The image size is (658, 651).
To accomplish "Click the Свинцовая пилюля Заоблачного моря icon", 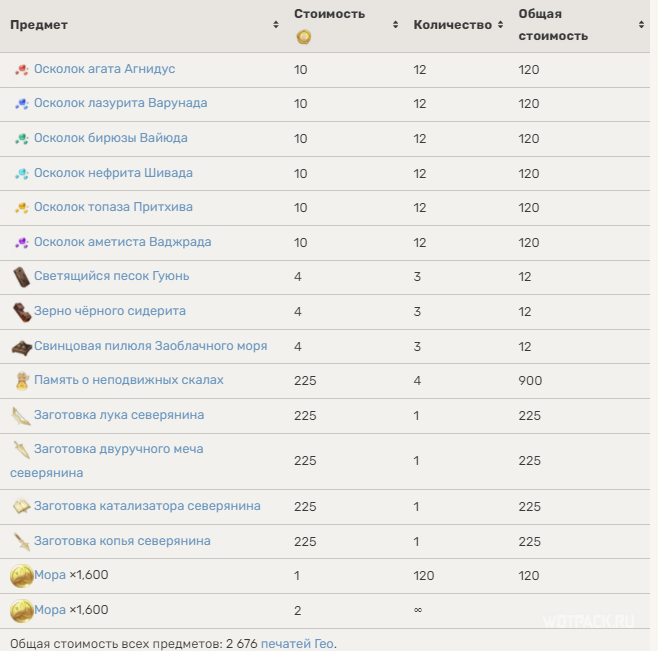I will pos(21,348).
